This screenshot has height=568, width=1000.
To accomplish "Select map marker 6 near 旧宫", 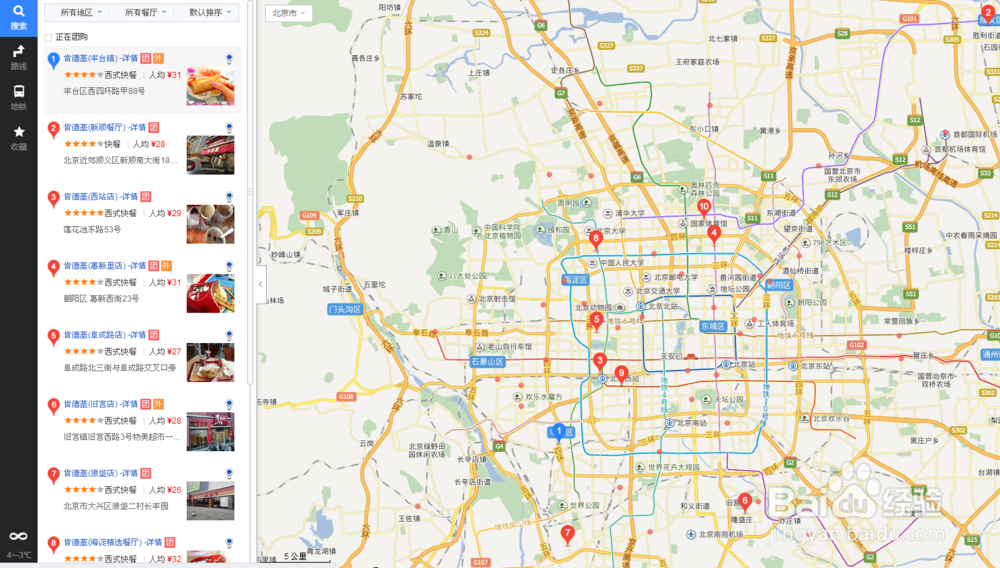I will point(744,502).
